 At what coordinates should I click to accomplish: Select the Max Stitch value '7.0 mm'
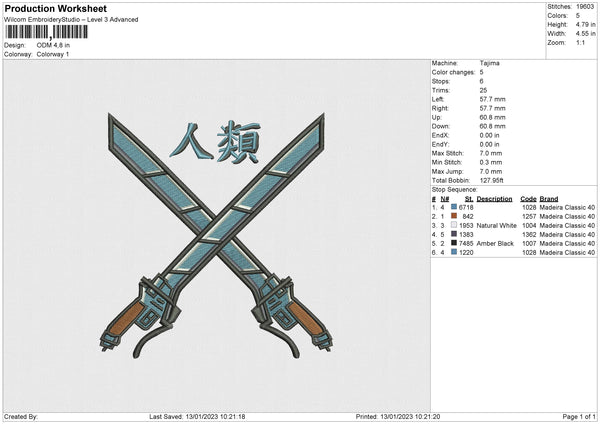coord(491,153)
